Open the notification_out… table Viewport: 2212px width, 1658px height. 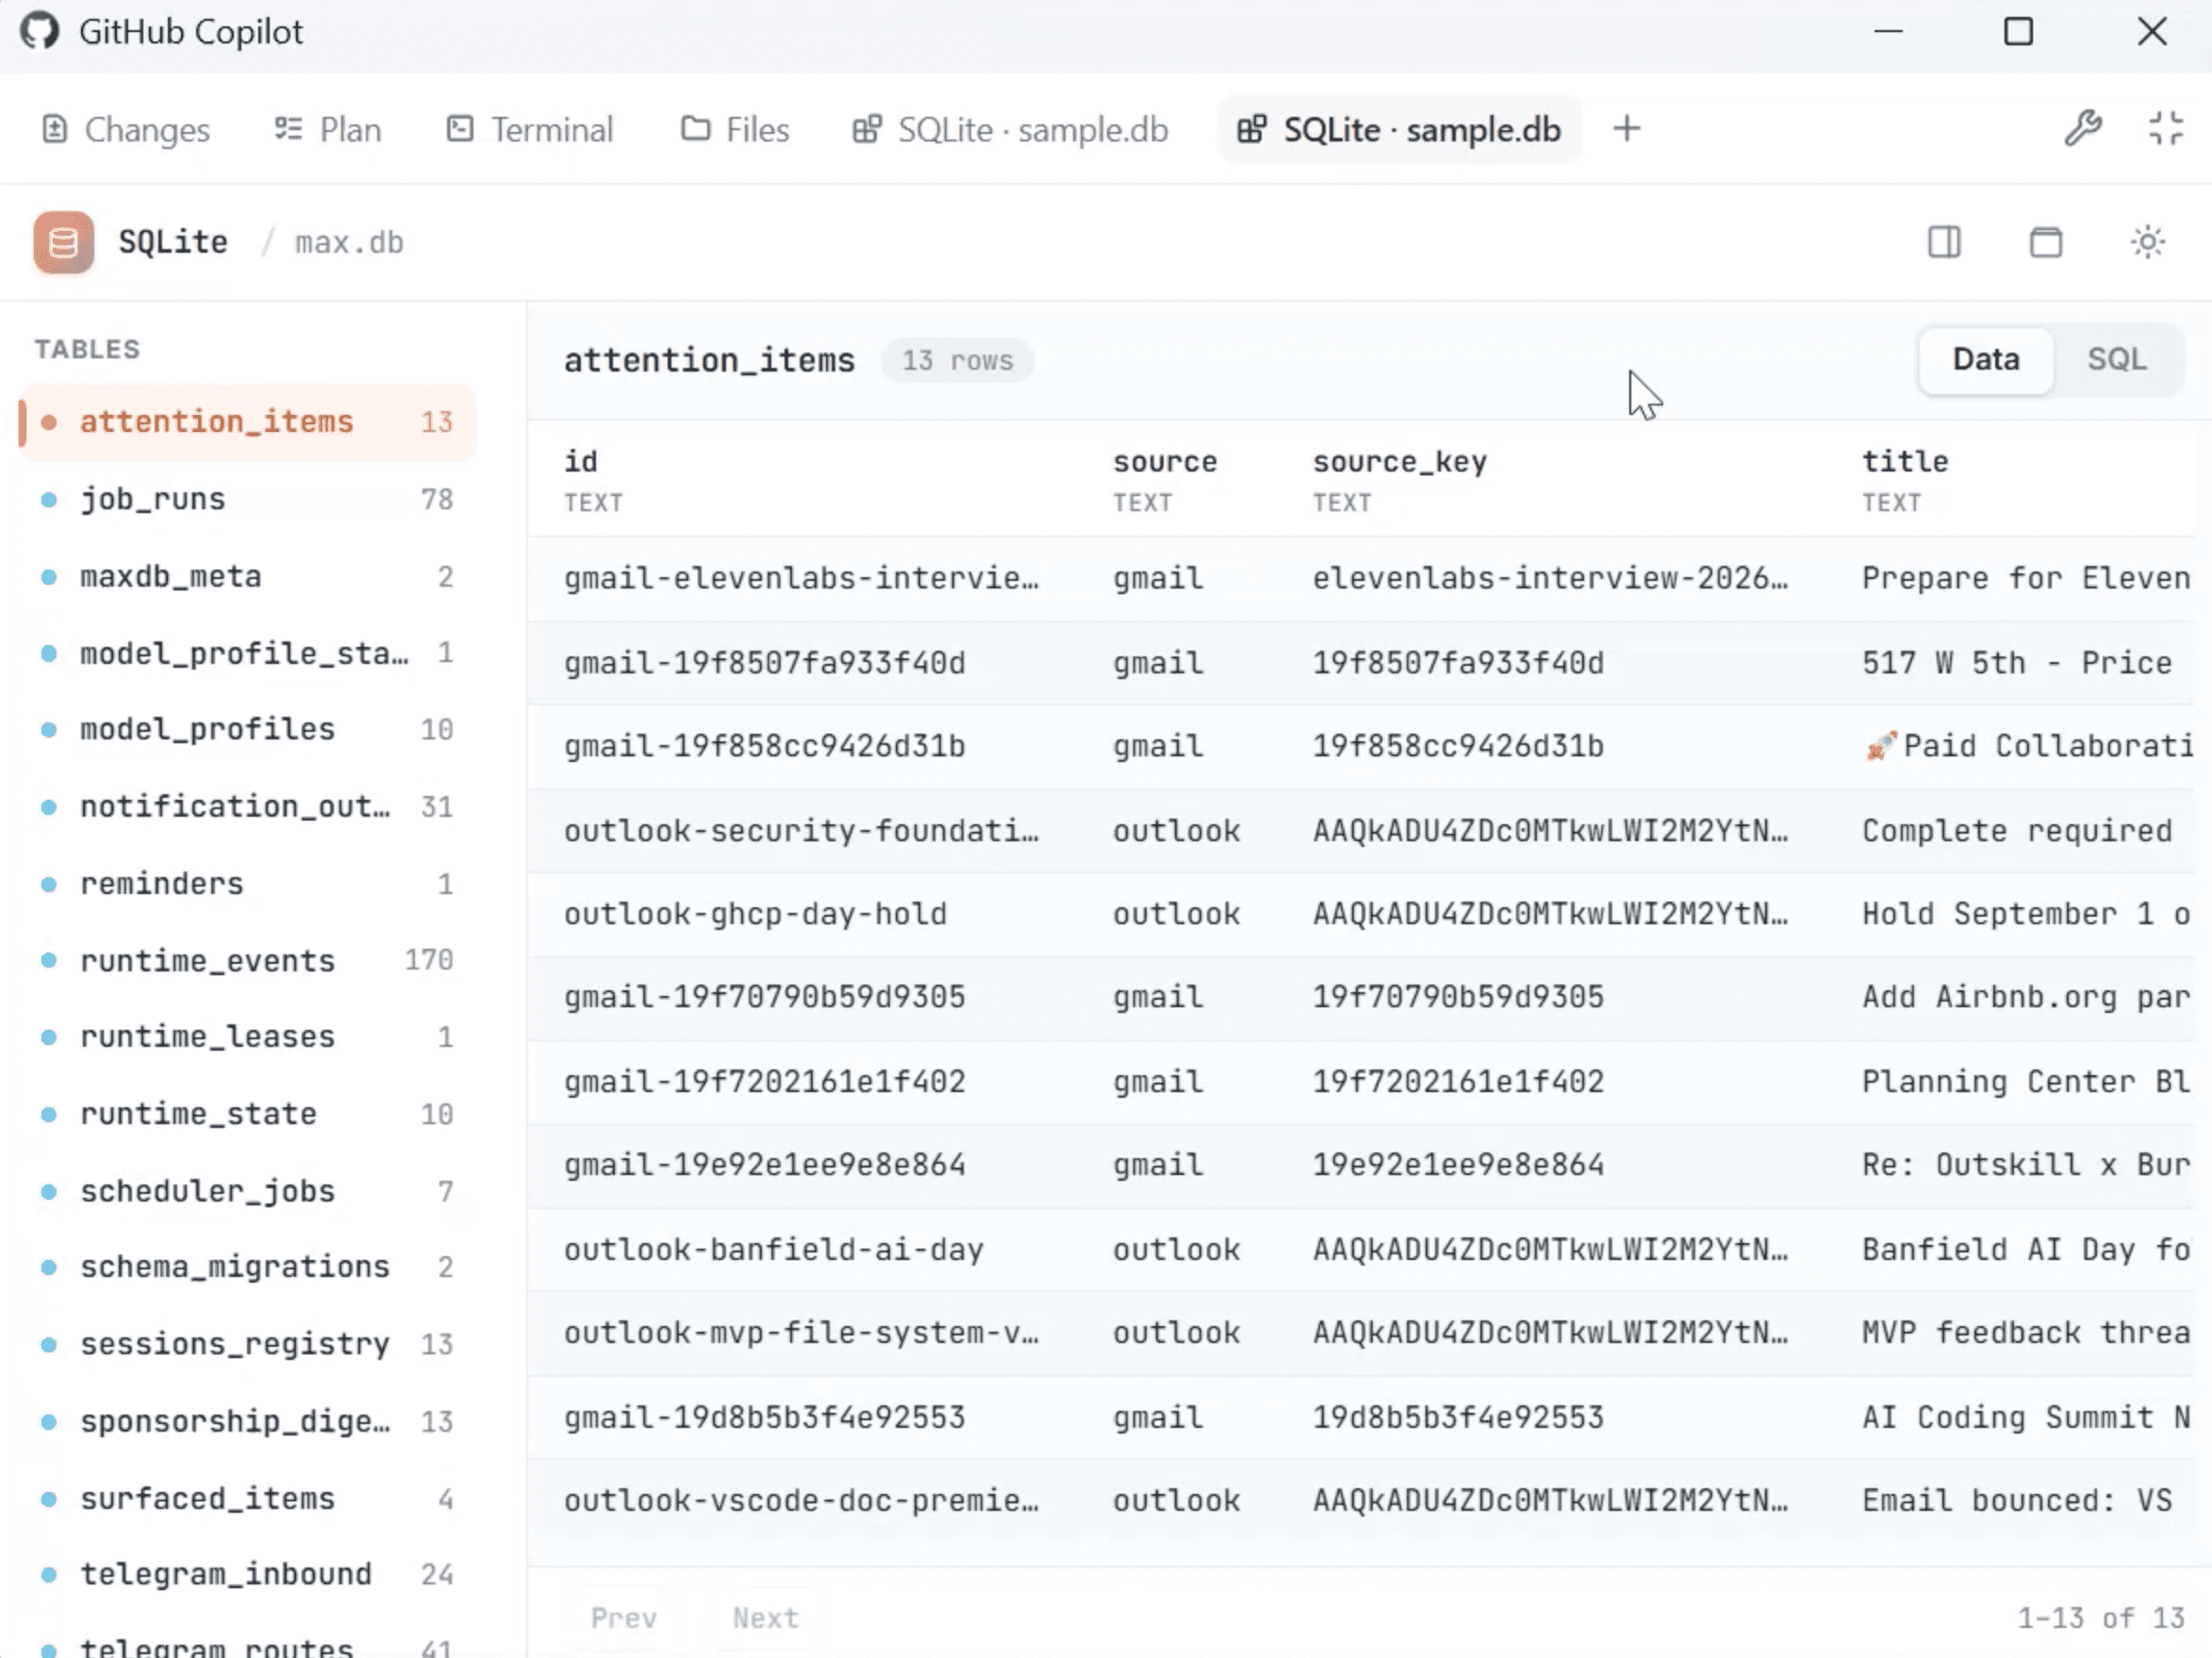pyautogui.click(x=247, y=806)
